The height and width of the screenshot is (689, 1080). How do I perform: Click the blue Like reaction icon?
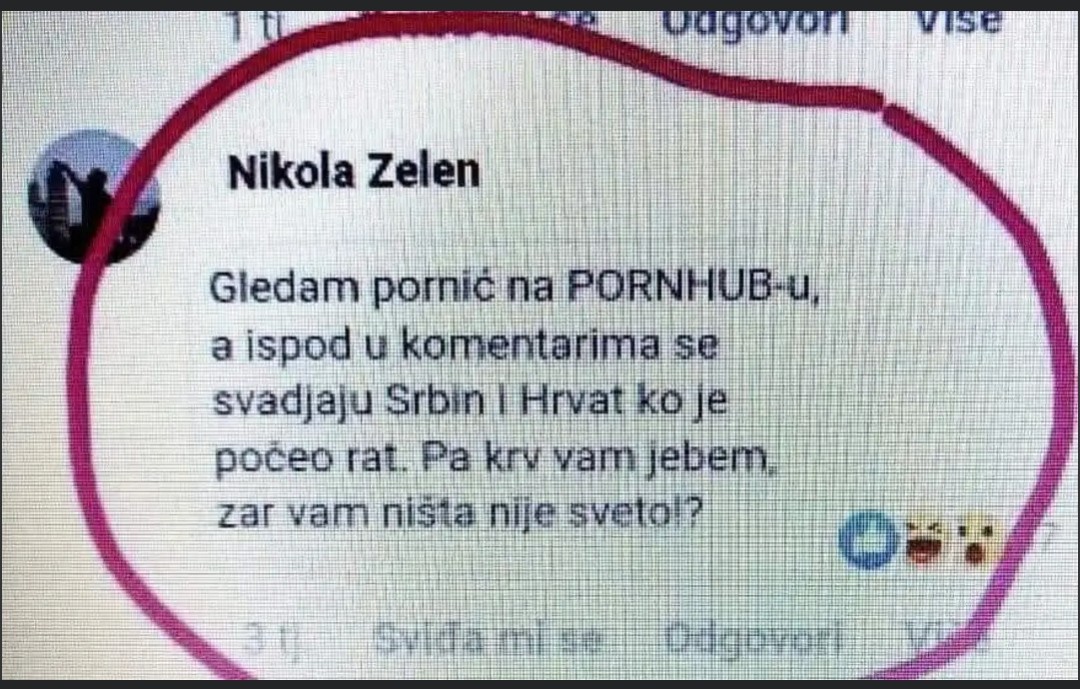tap(869, 539)
